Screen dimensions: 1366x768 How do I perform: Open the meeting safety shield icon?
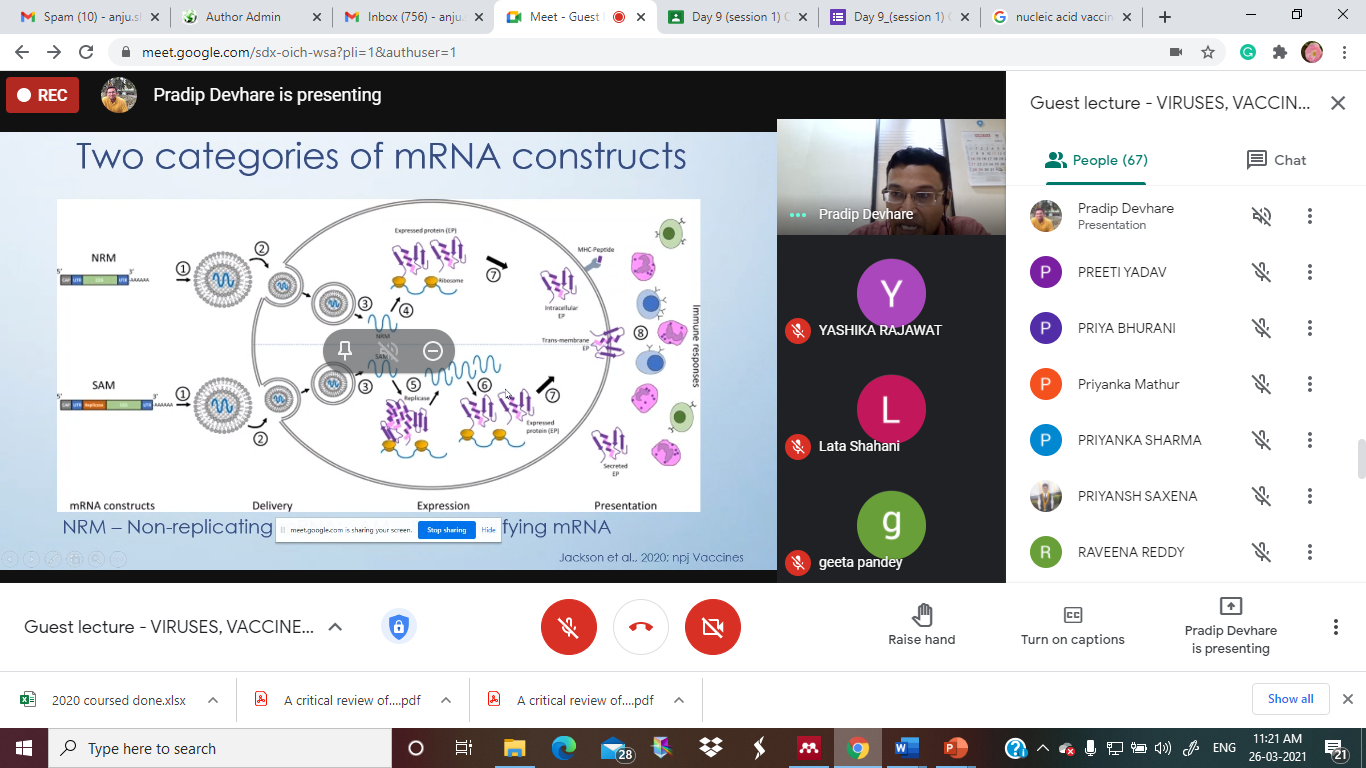click(398, 627)
